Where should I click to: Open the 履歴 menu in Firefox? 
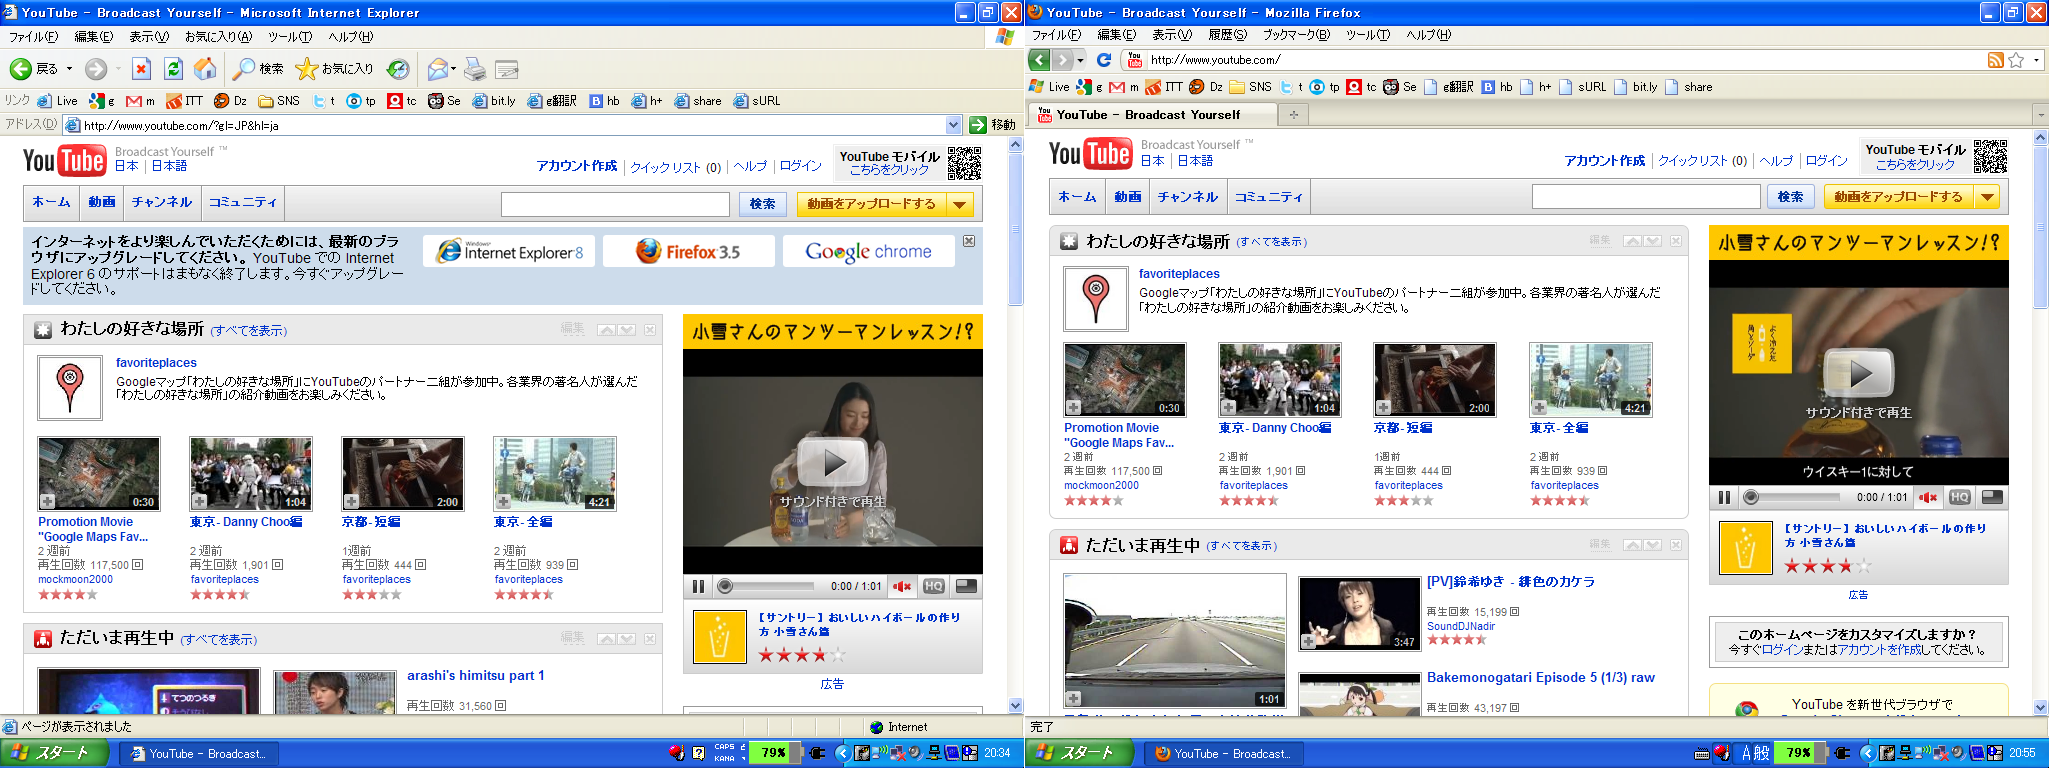pyautogui.click(x=1227, y=35)
